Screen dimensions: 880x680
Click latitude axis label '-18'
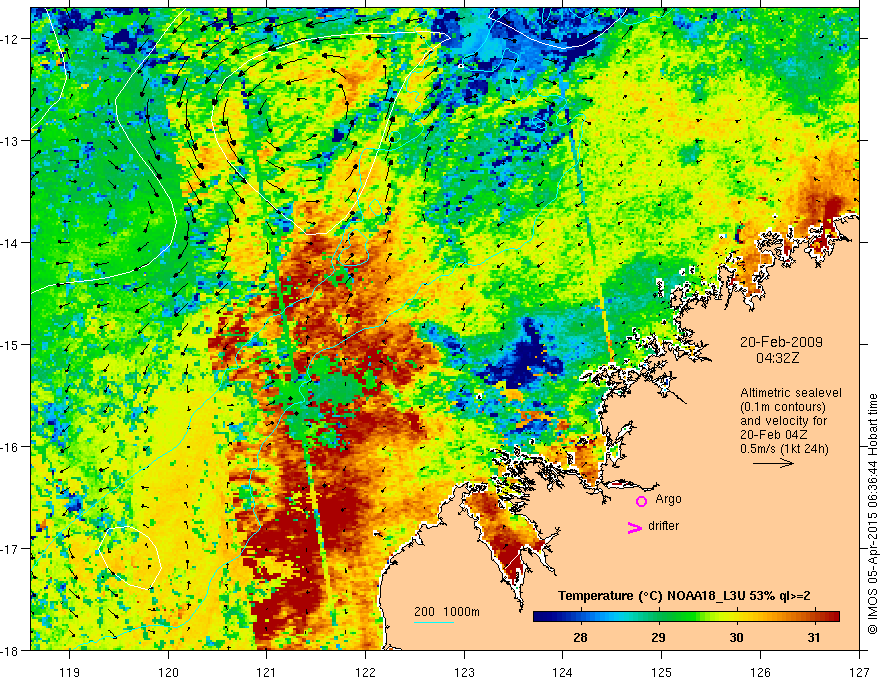pyautogui.click(x=10, y=650)
